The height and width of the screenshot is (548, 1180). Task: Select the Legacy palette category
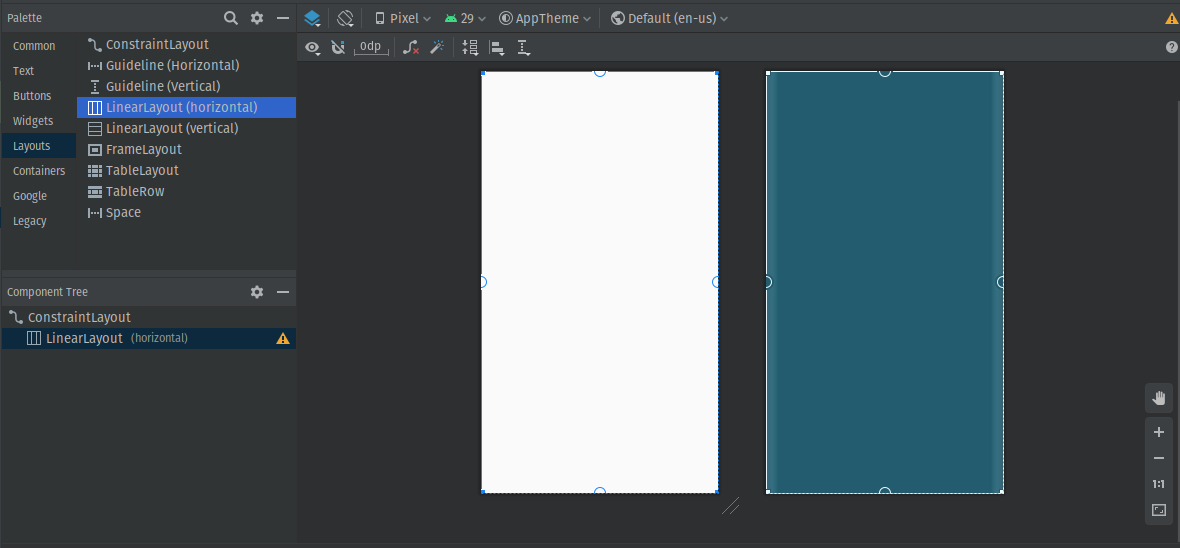coord(39,221)
